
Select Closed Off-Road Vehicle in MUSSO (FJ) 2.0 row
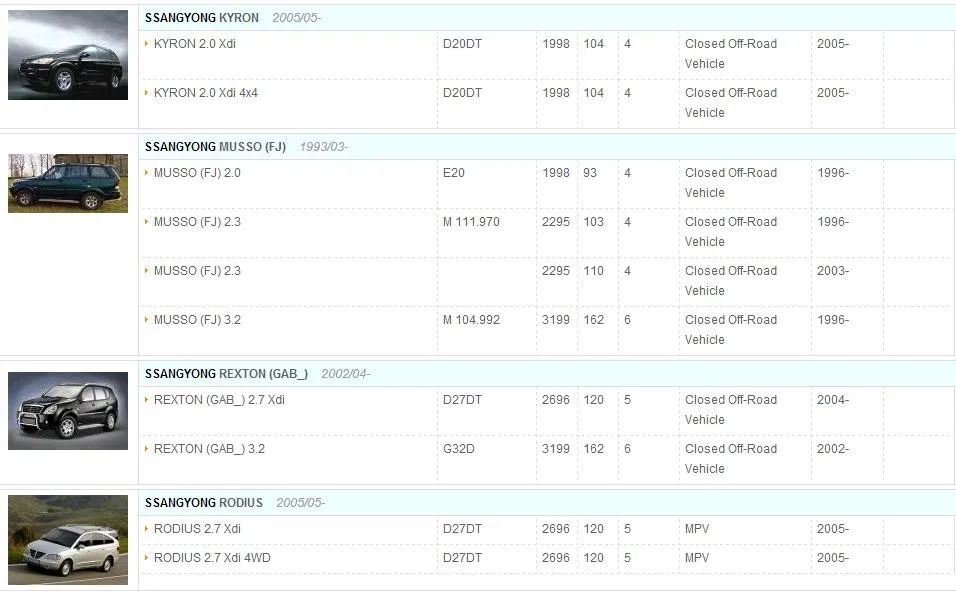click(x=731, y=183)
